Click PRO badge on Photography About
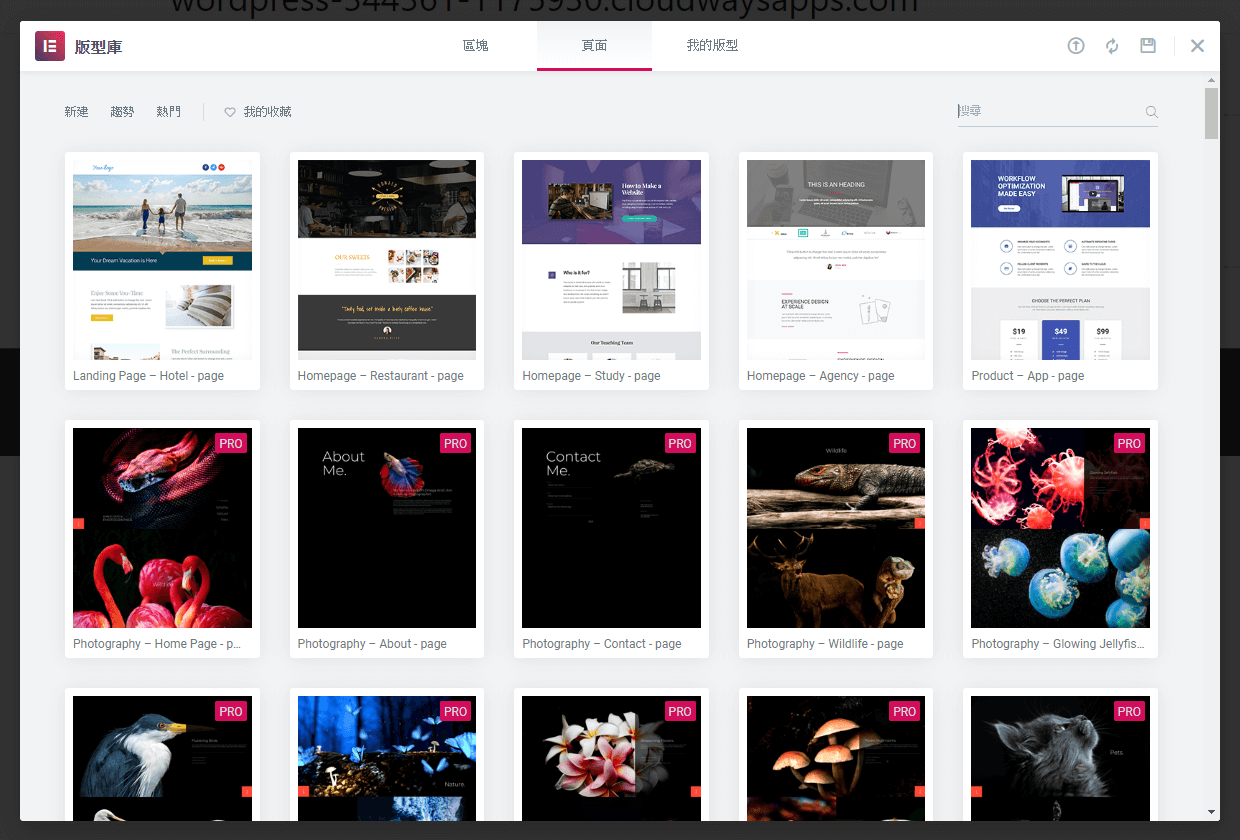The height and width of the screenshot is (840, 1240). (456, 443)
